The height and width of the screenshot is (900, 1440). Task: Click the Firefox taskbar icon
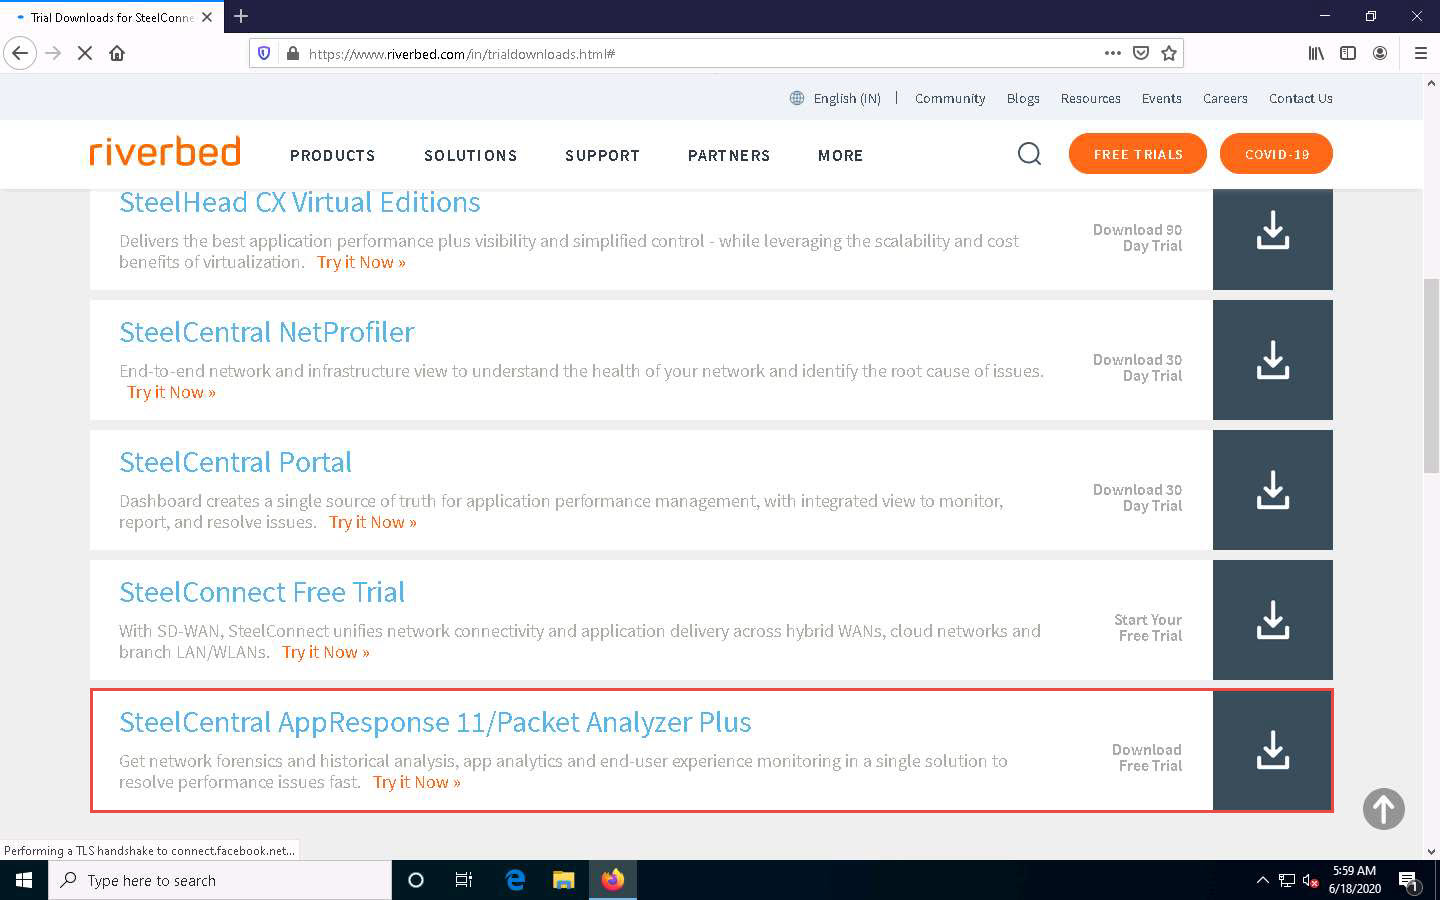click(613, 880)
